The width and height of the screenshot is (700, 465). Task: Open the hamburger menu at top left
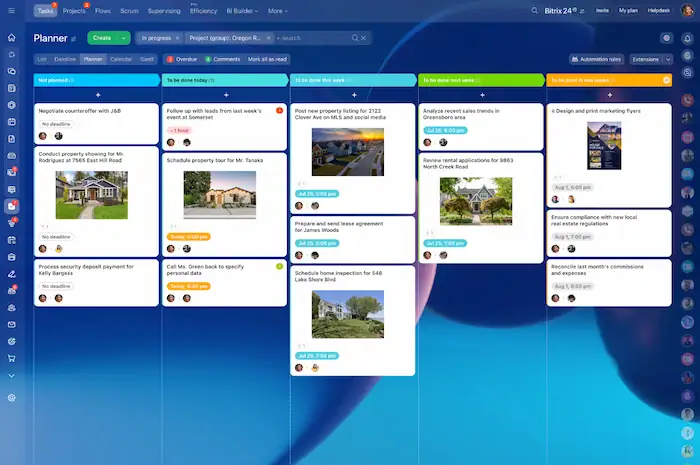[x=11, y=10]
